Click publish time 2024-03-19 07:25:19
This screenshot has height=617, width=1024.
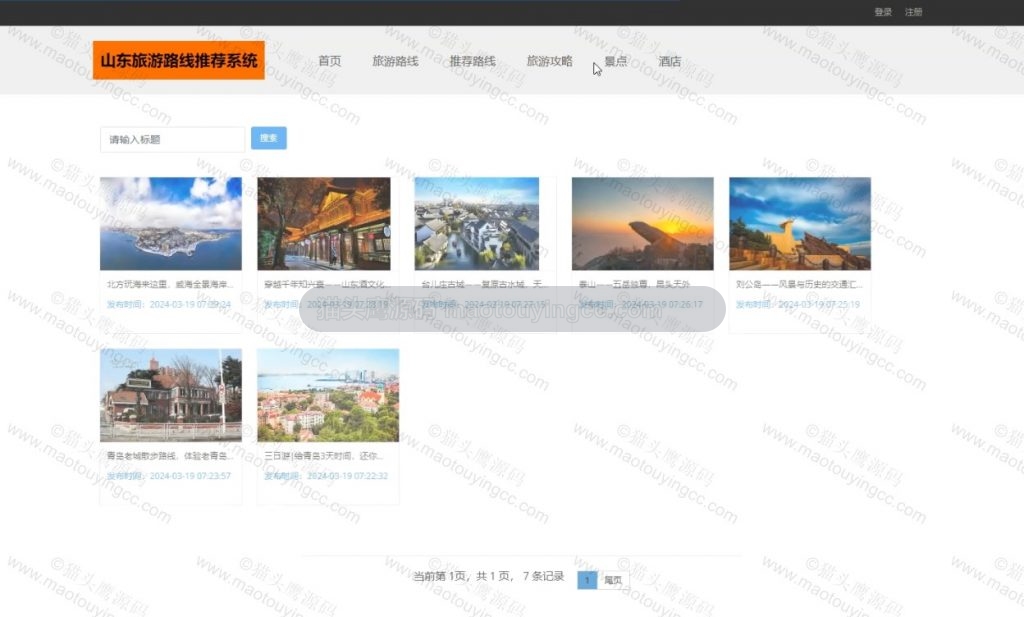[x=798, y=304]
